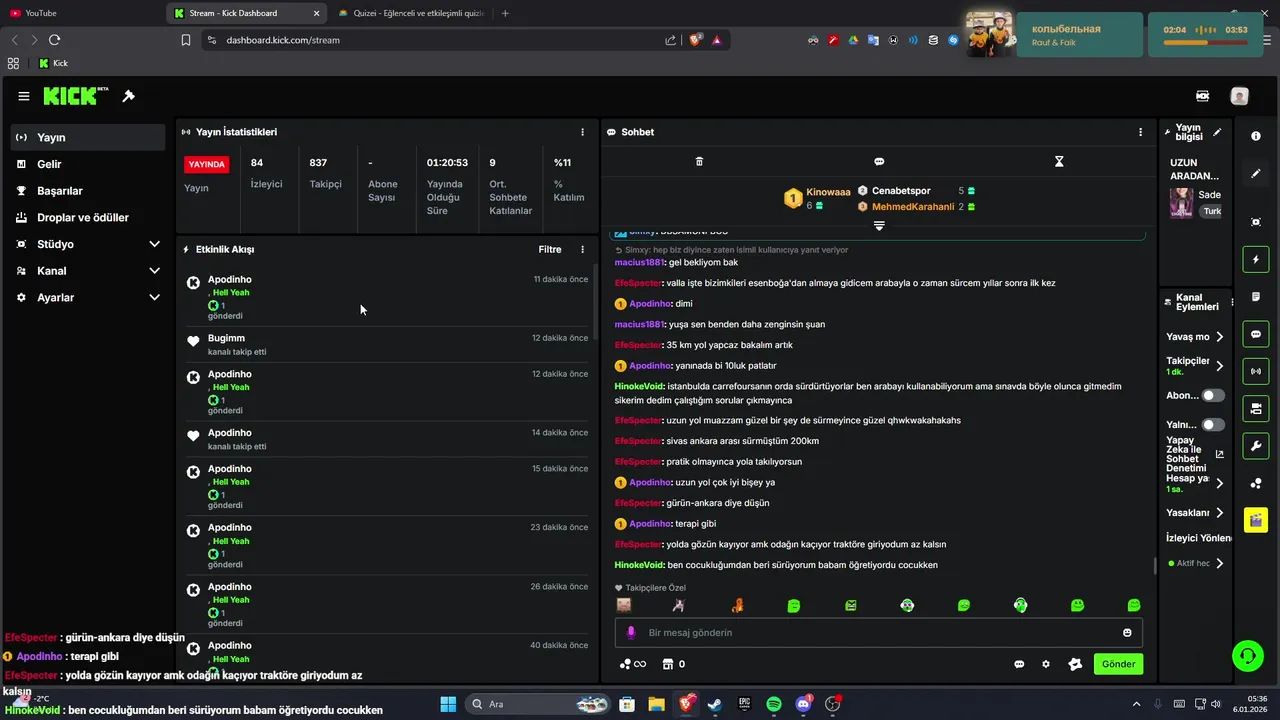Image resolution: width=1280 pixels, height=720 pixels.
Task: Open the hamburger menu beside the Kick logo
Action: click(x=24, y=96)
